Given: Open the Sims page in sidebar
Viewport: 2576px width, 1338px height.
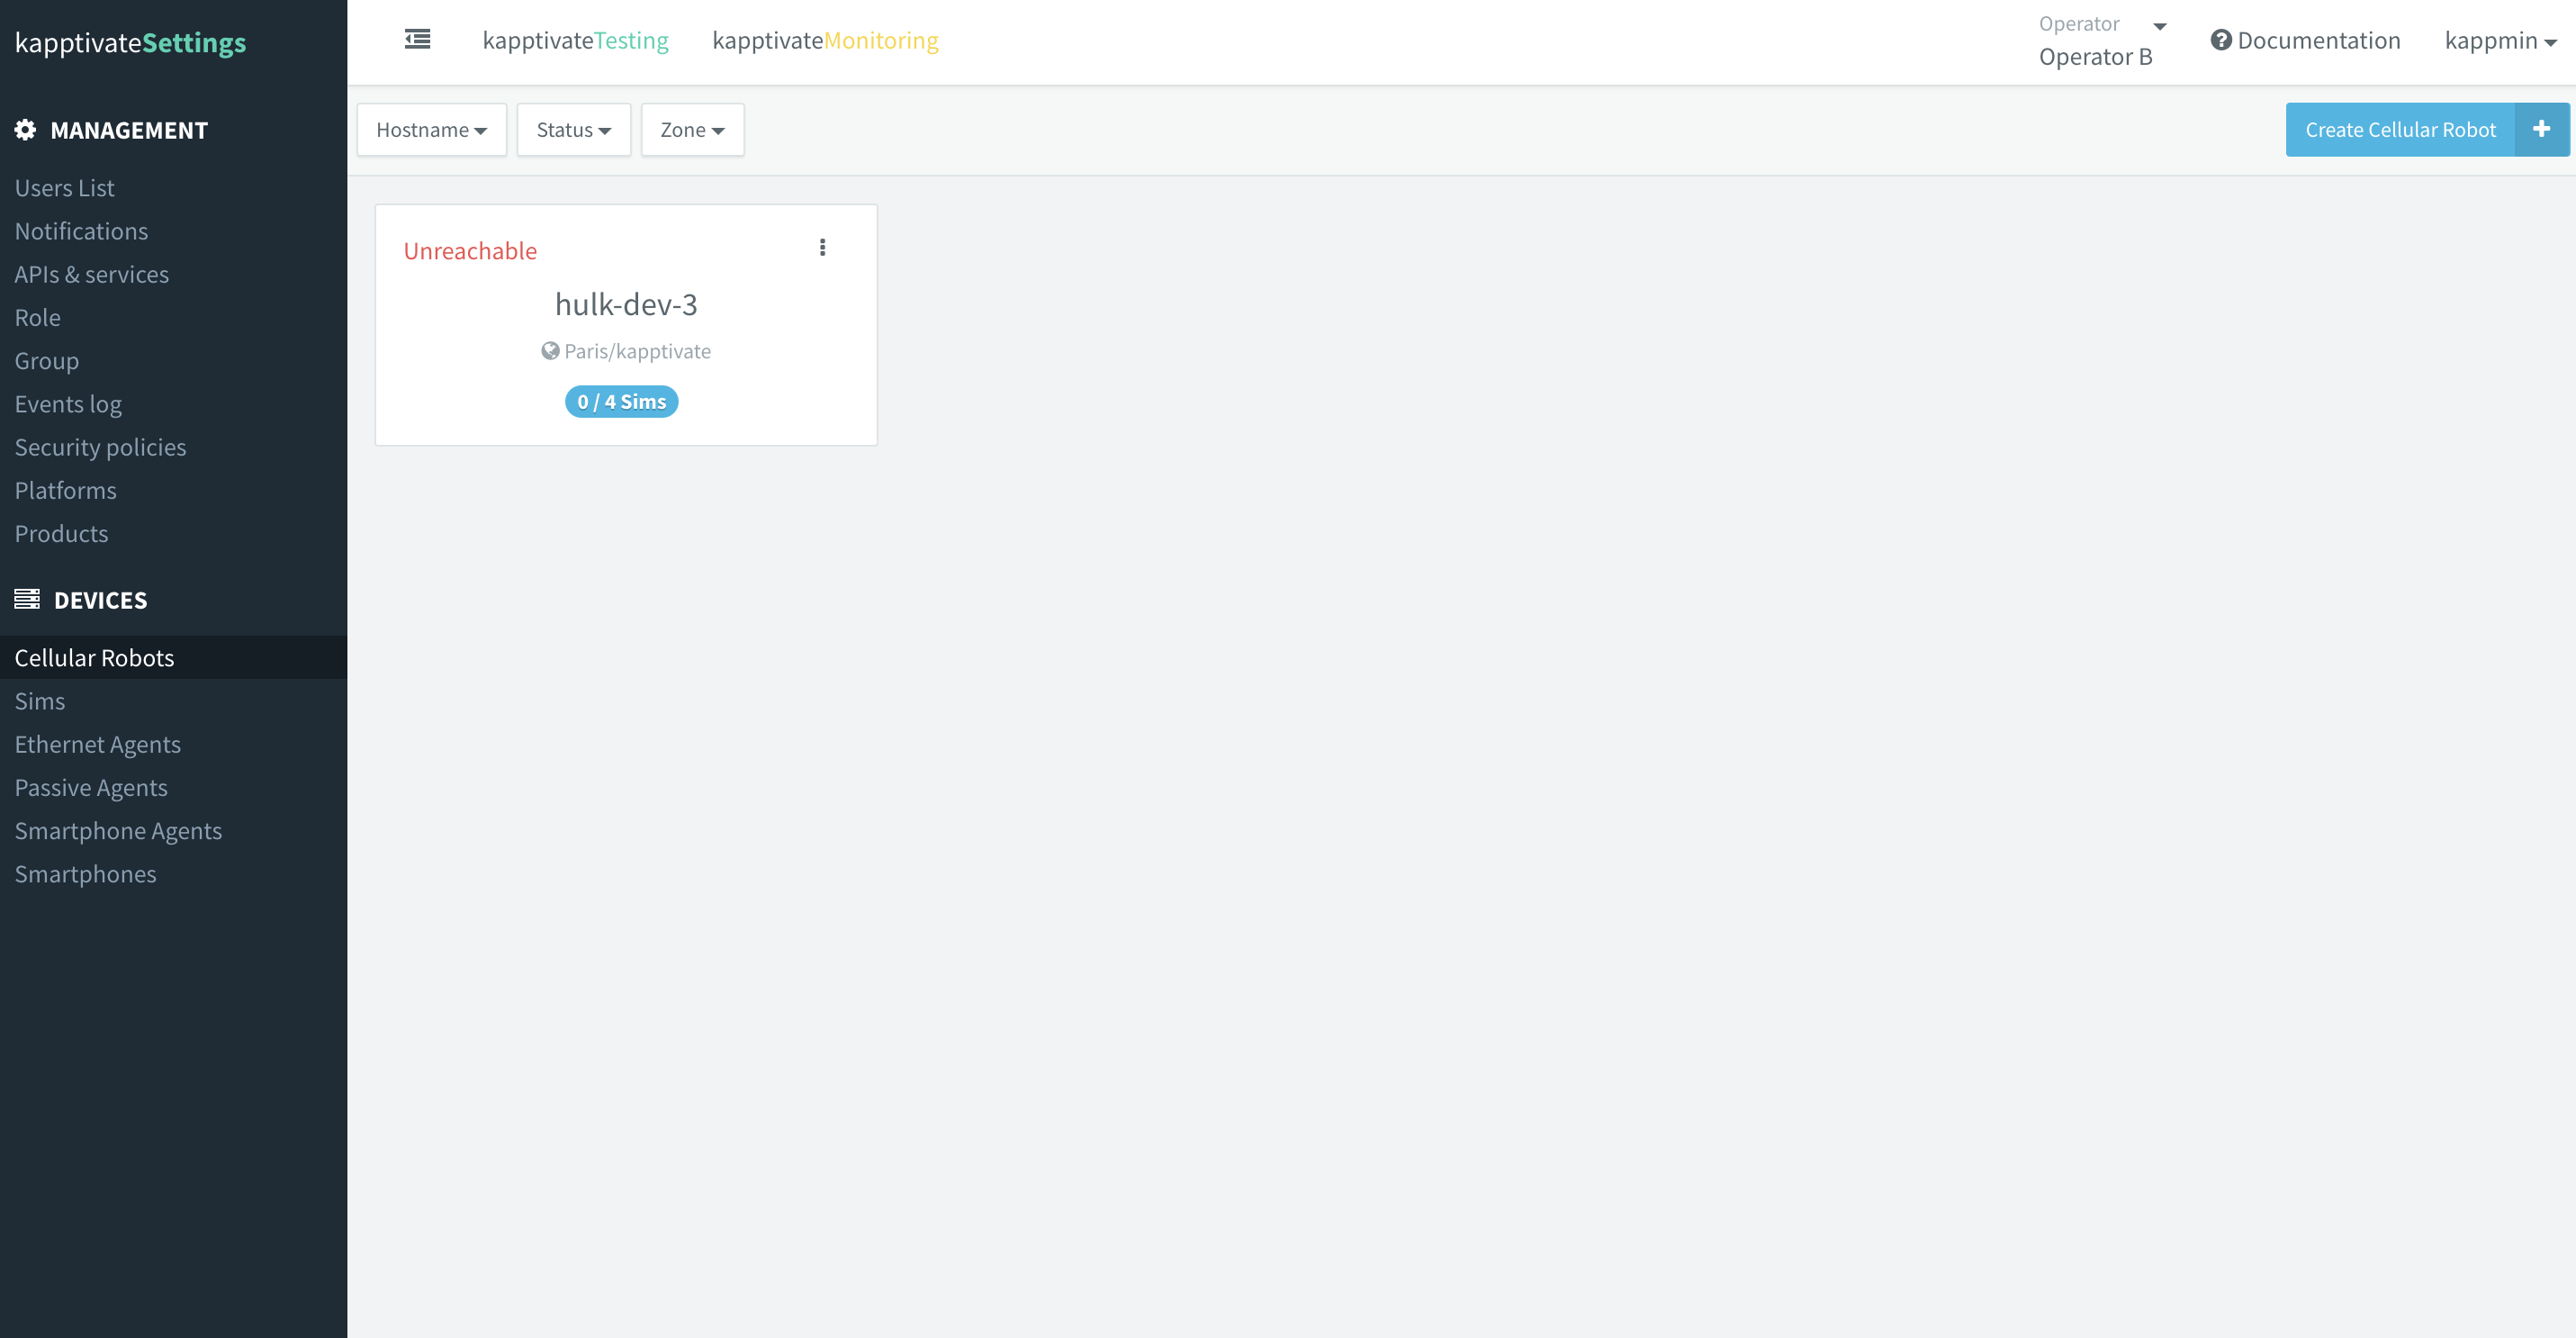Looking at the screenshot, I should click(40, 701).
